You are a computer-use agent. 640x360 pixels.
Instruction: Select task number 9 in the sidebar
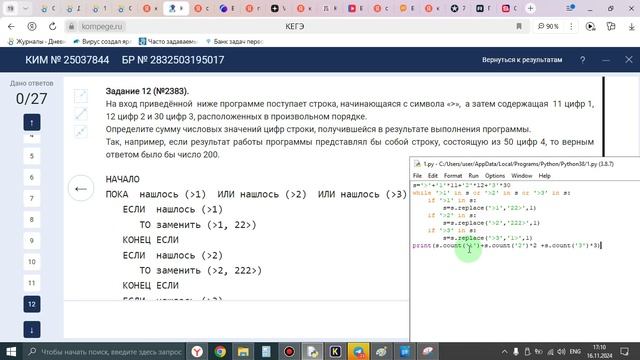point(32,241)
